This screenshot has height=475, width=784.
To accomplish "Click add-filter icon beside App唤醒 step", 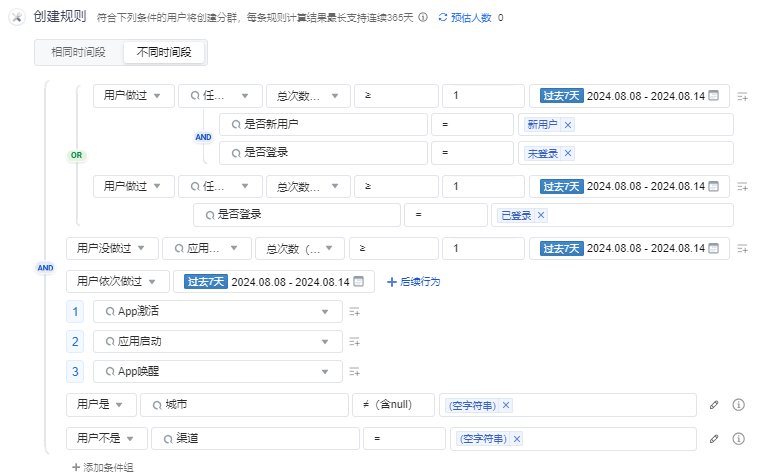I will coord(354,372).
